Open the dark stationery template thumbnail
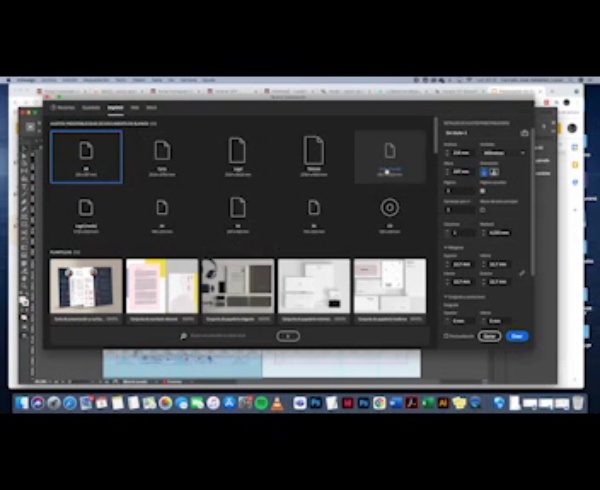Viewport: 600px width, 490px height. coord(238,286)
